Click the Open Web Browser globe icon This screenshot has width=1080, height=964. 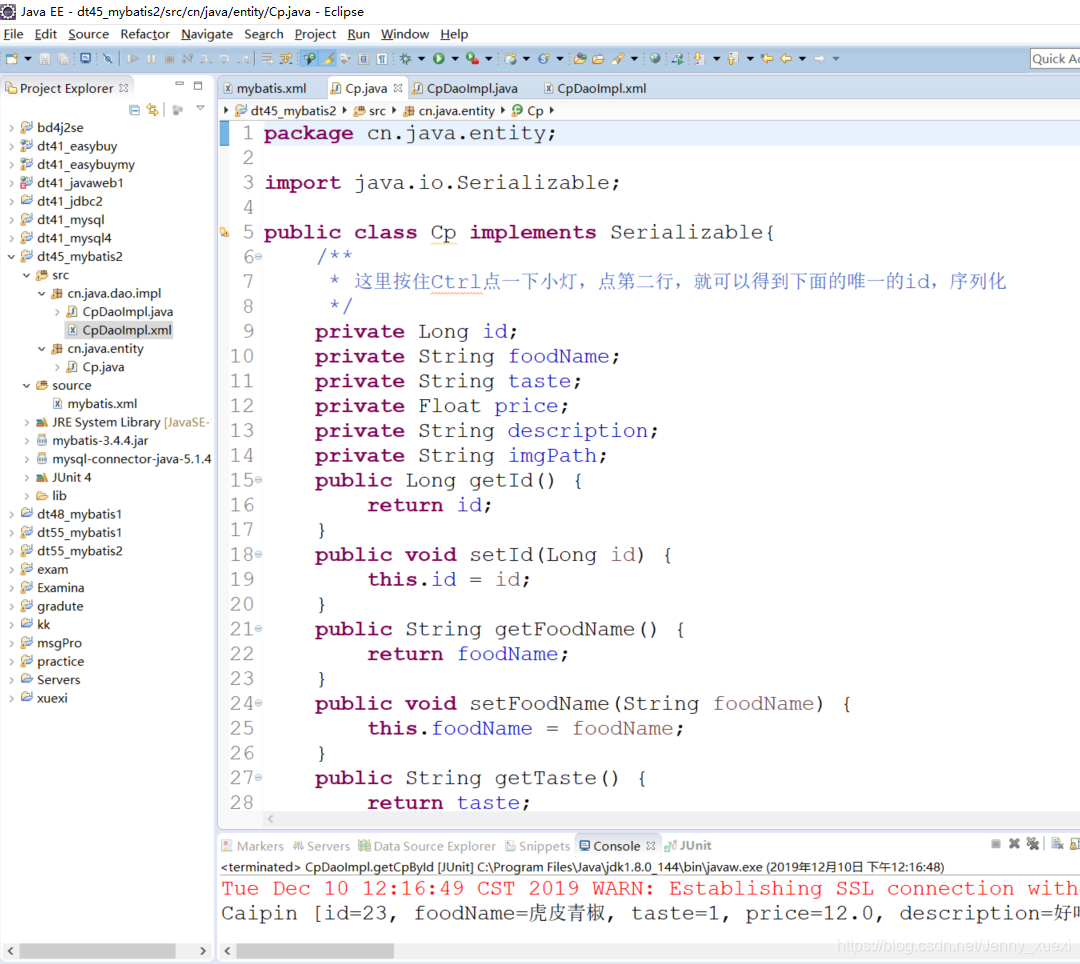655,58
